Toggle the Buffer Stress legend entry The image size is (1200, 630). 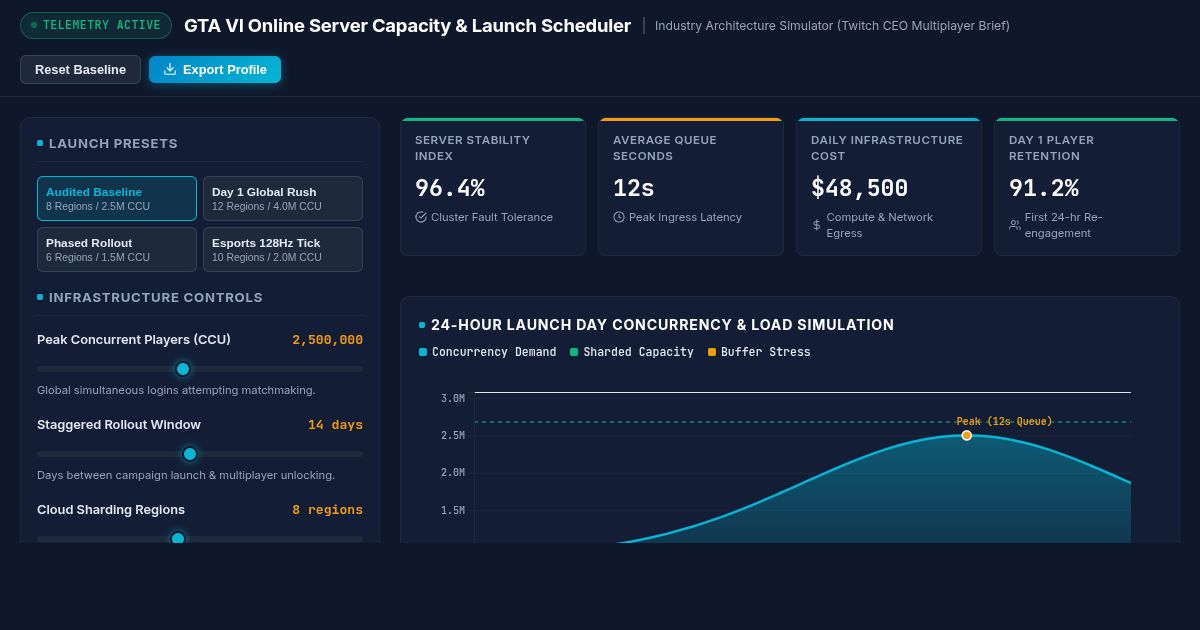click(759, 352)
